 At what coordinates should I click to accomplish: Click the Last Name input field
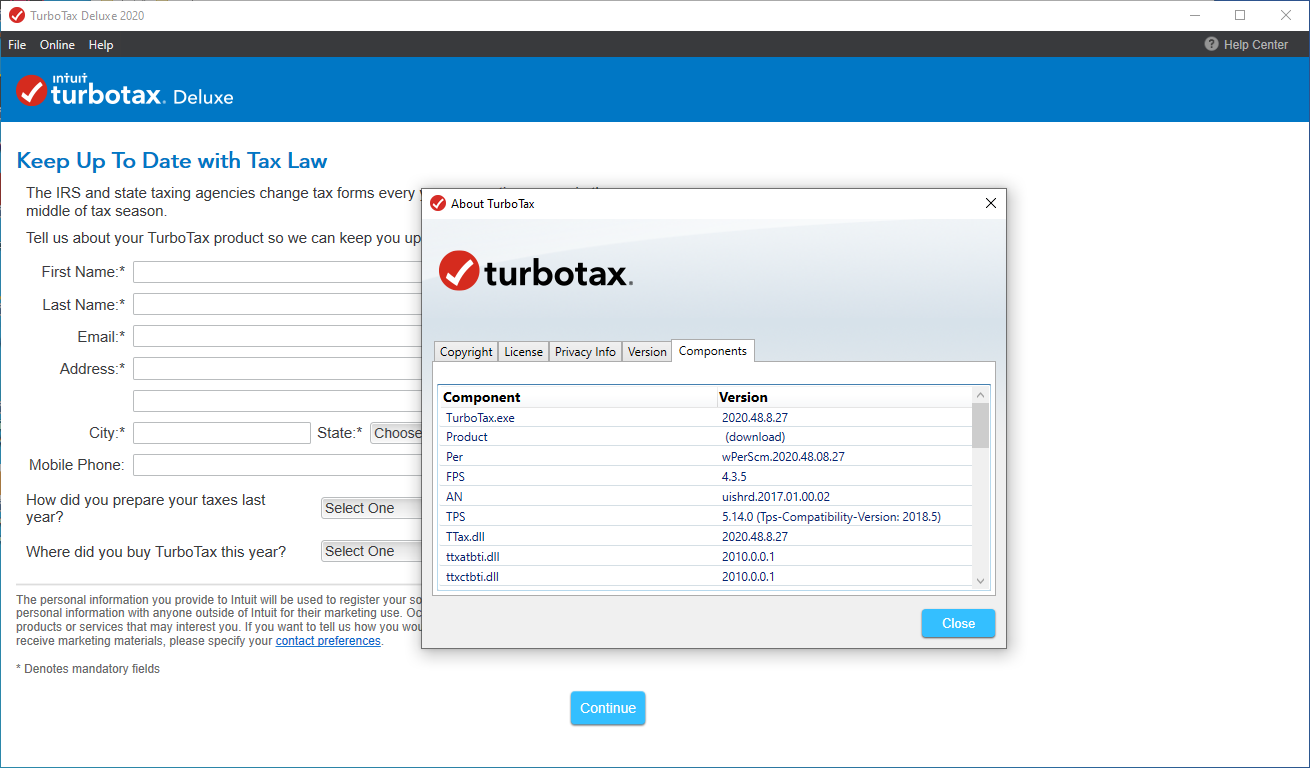tap(277, 304)
